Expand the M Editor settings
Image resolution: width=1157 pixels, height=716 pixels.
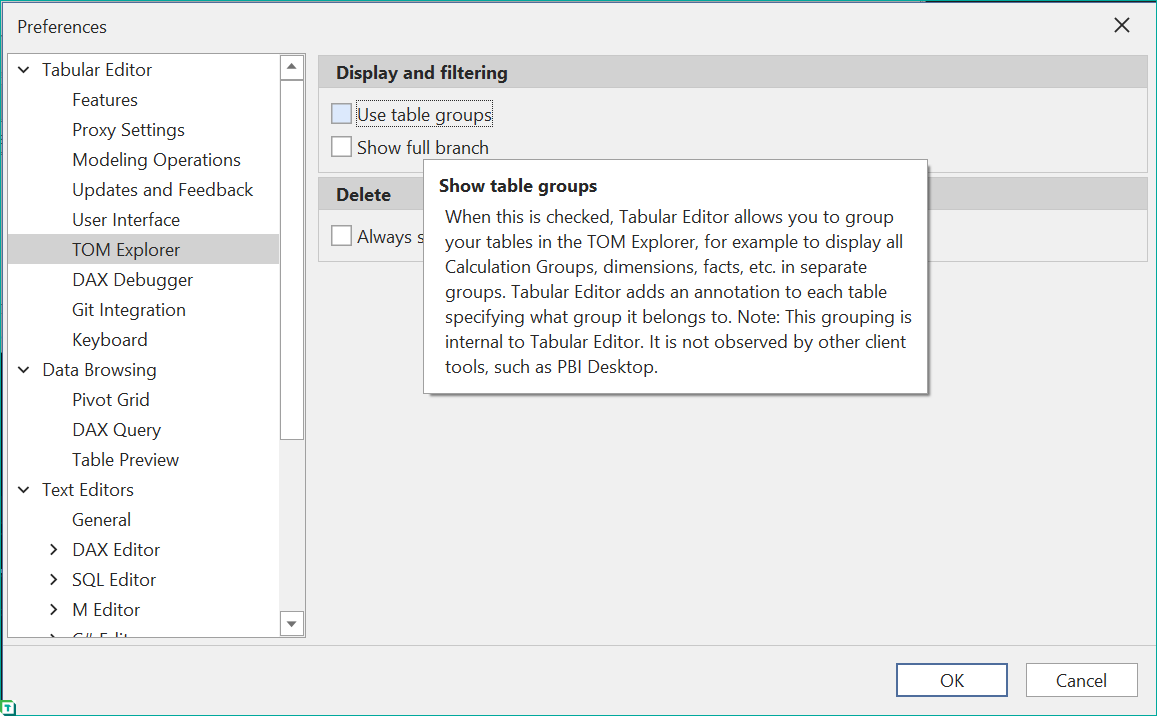point(53,609)
